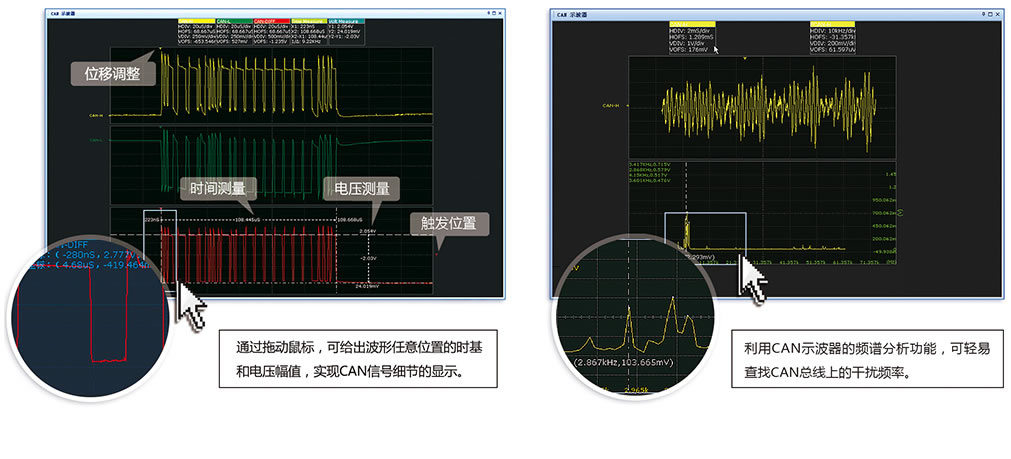Click the 电压测量 callout label
Image resolution: width=1011 pixels, height=459 pixels.
(361, 188)
